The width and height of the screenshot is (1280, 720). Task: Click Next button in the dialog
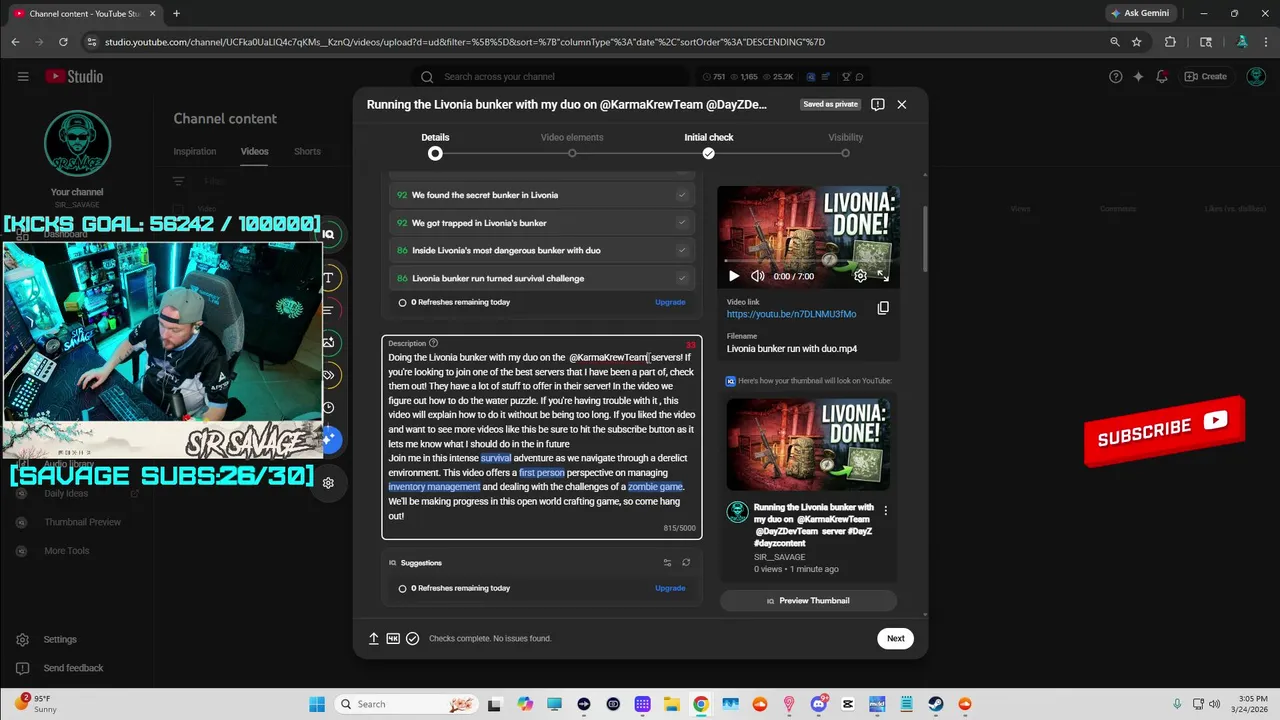tap(895, 638)
